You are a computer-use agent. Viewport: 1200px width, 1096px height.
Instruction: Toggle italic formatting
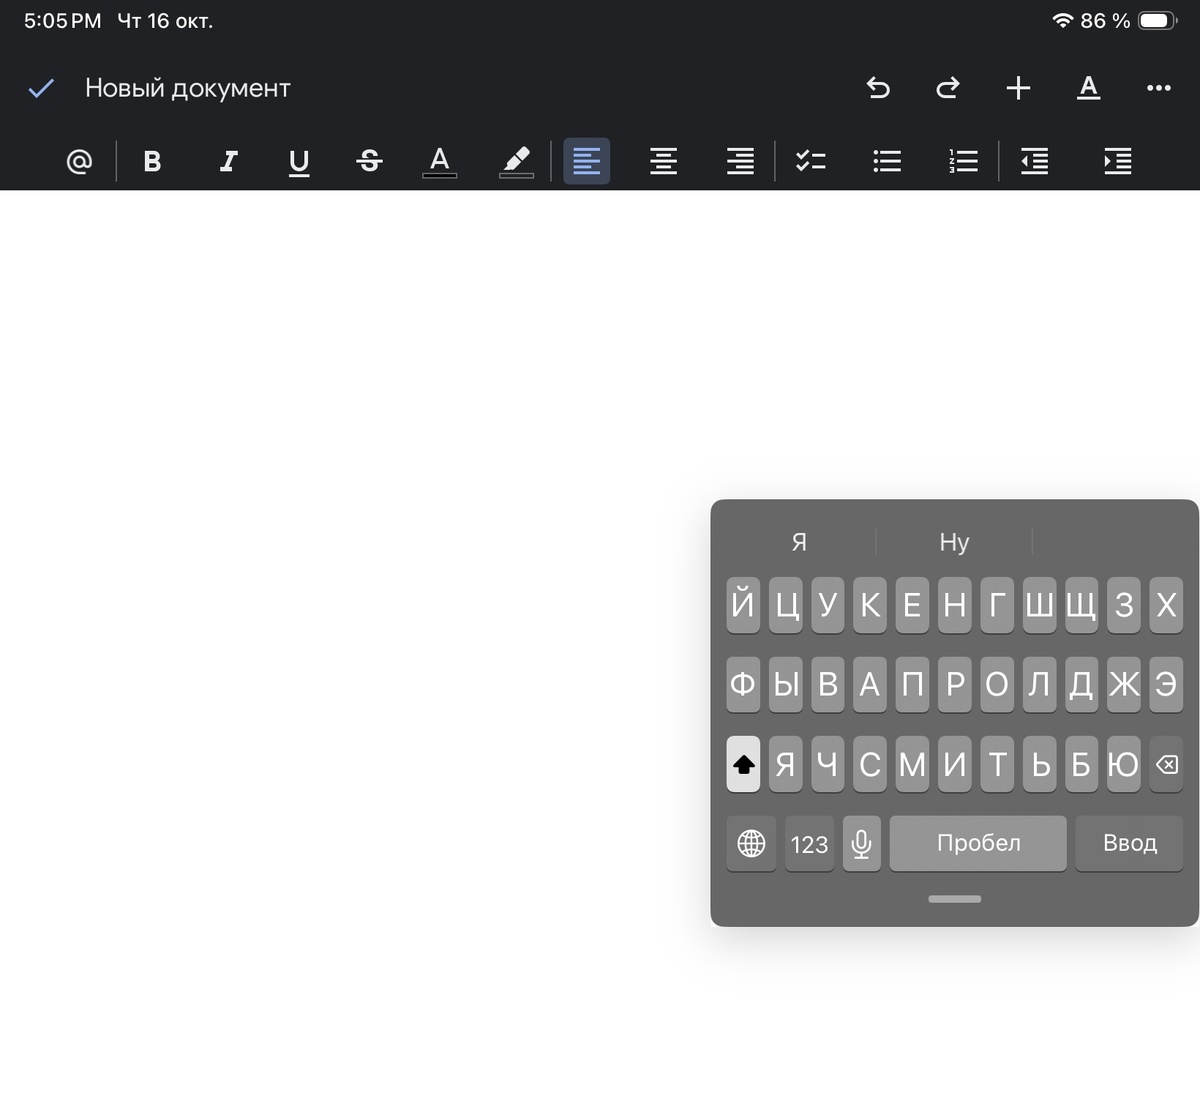(227, 161)
